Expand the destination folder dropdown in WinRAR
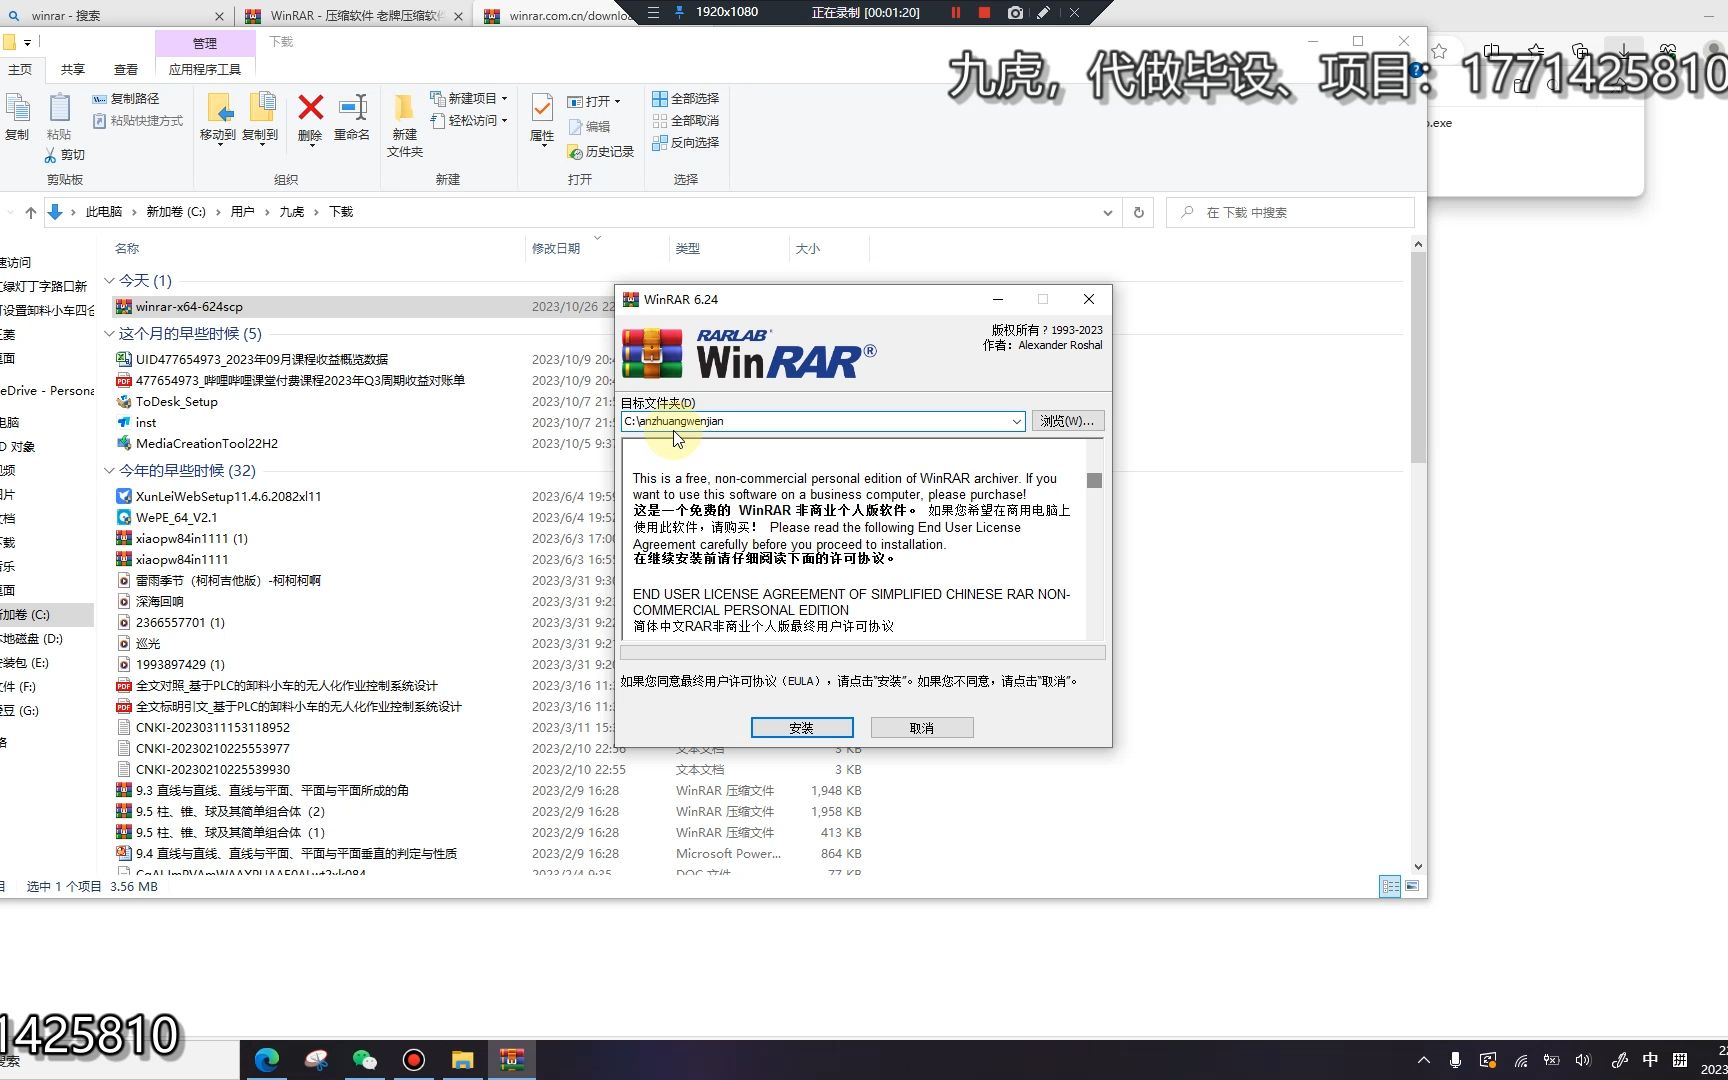Screen dimensions: 1728x1080 1016,422
